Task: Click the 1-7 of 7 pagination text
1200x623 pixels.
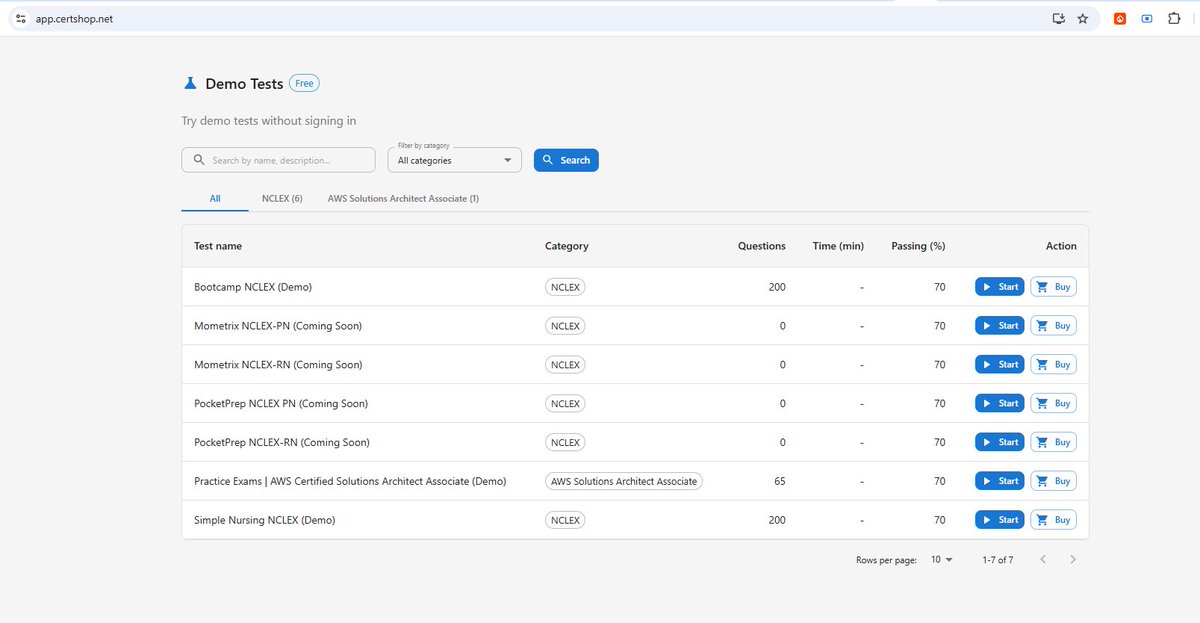Action: (x=998, y=560)
